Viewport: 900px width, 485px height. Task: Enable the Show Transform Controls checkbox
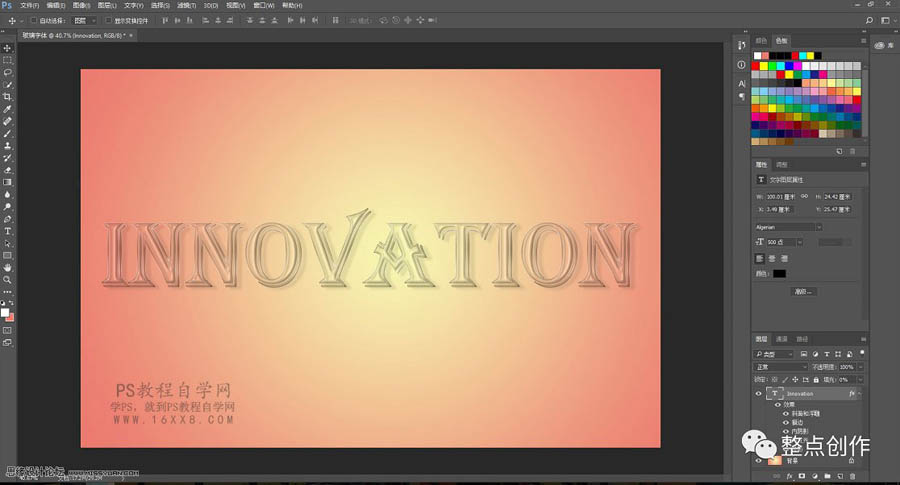click(x=108, y=21)
